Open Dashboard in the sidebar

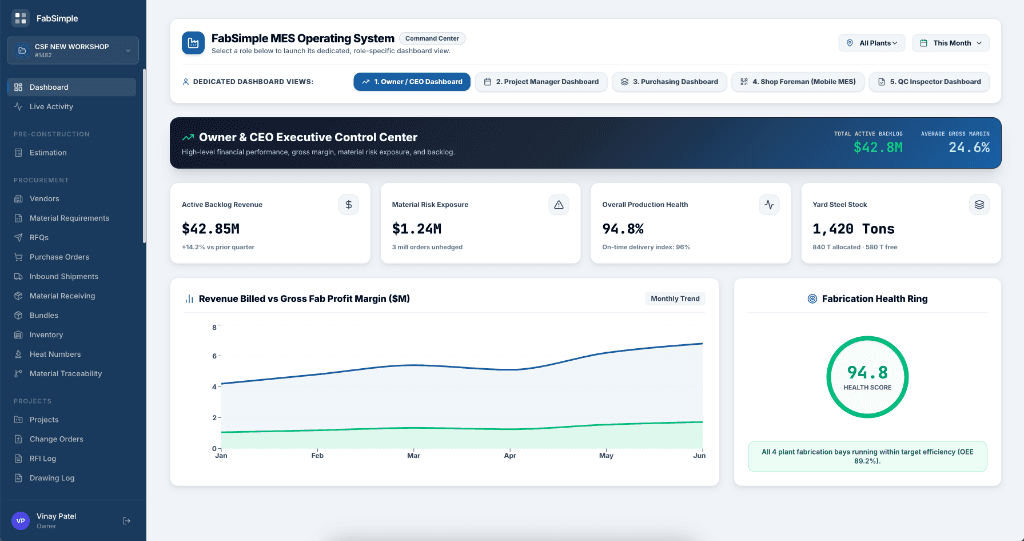tap(72, 87)
